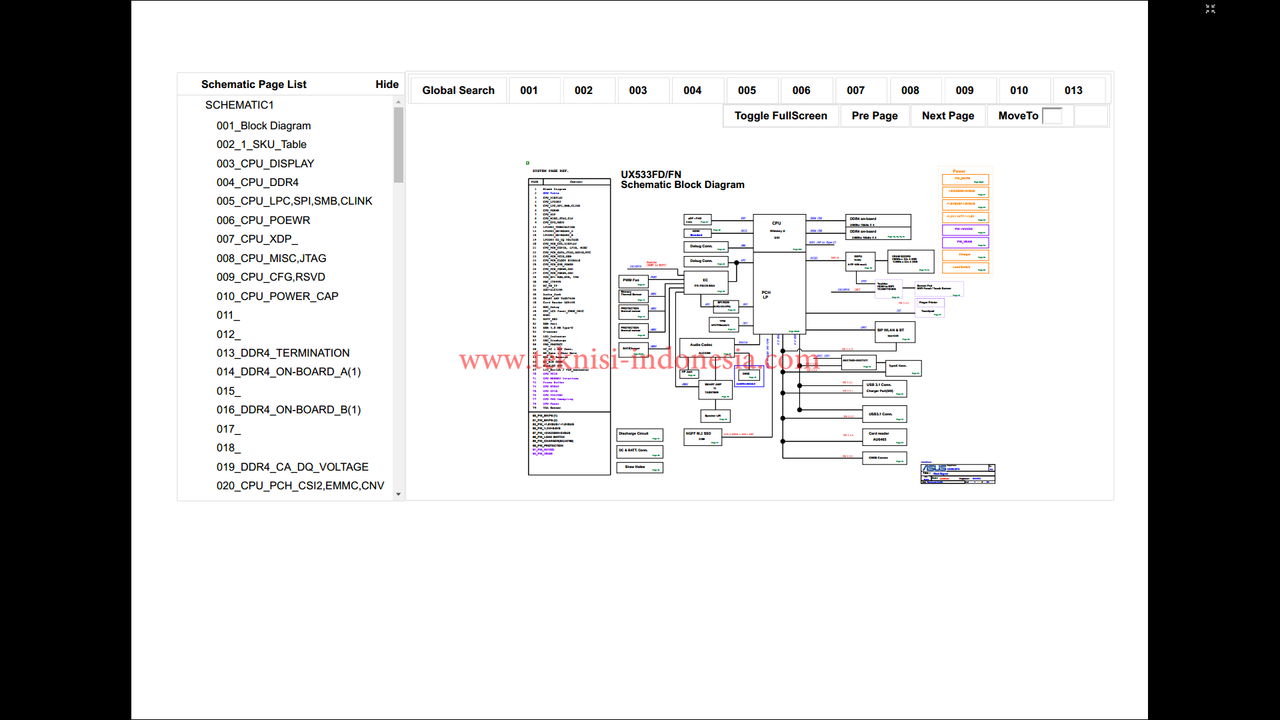
Task: Open 006_CPU_POEWR page
Action: 264,220
